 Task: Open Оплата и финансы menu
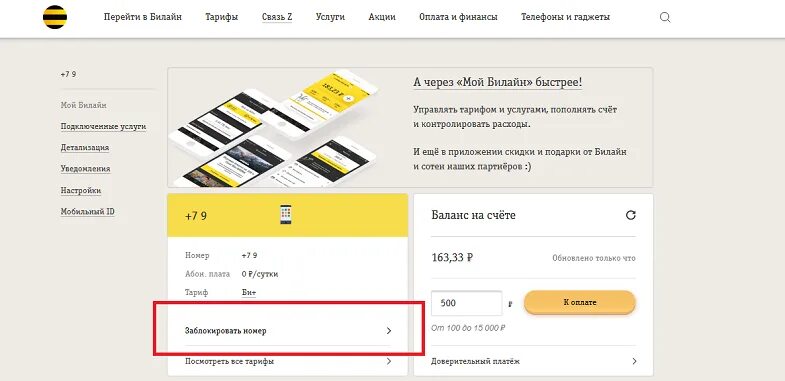pos(458,17)
